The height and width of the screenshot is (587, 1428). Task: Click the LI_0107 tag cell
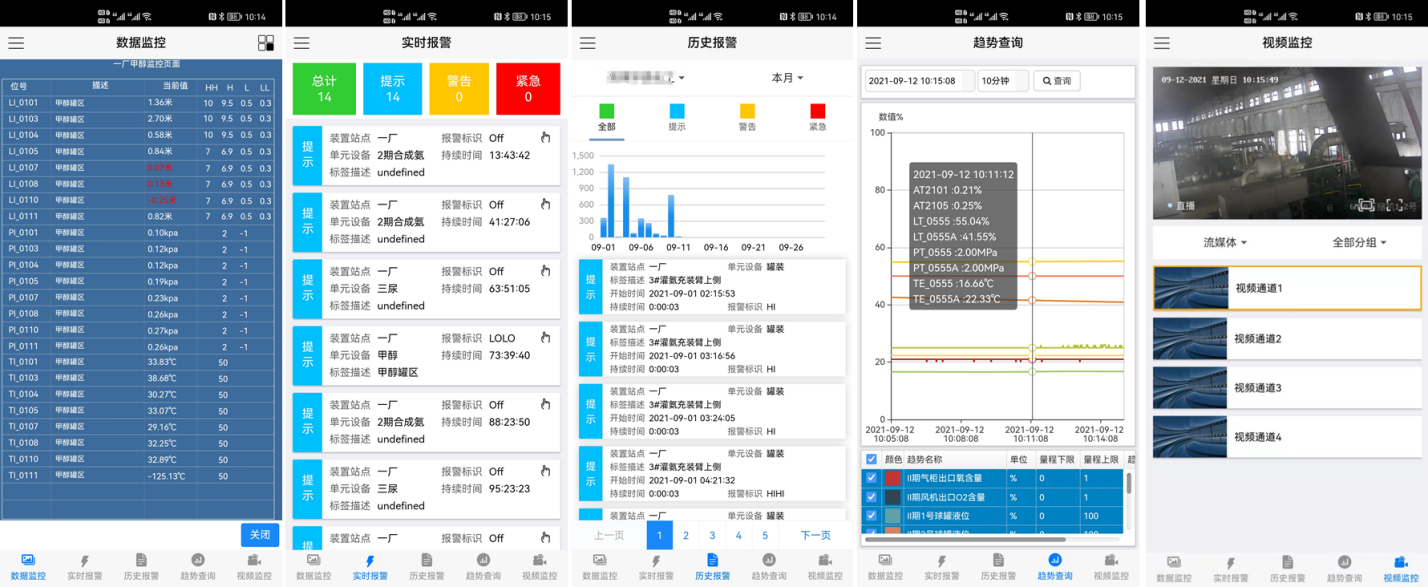tap(24, 168)
